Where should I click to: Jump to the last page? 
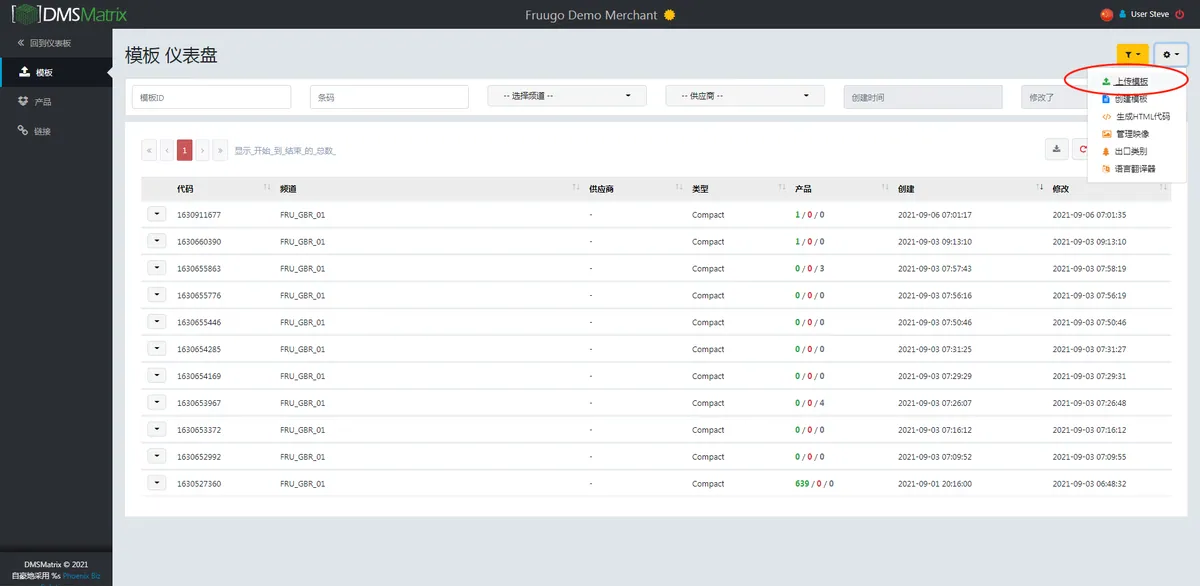click(221, 150)
